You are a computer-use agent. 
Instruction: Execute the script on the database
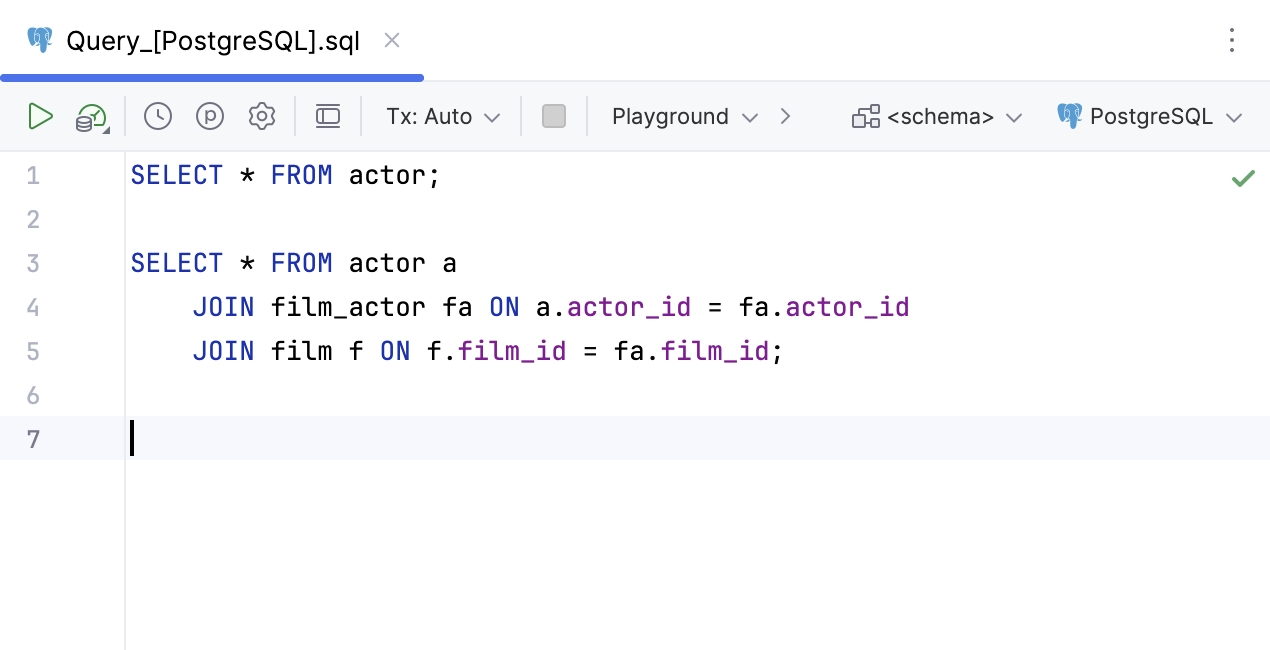click(88, 116)
